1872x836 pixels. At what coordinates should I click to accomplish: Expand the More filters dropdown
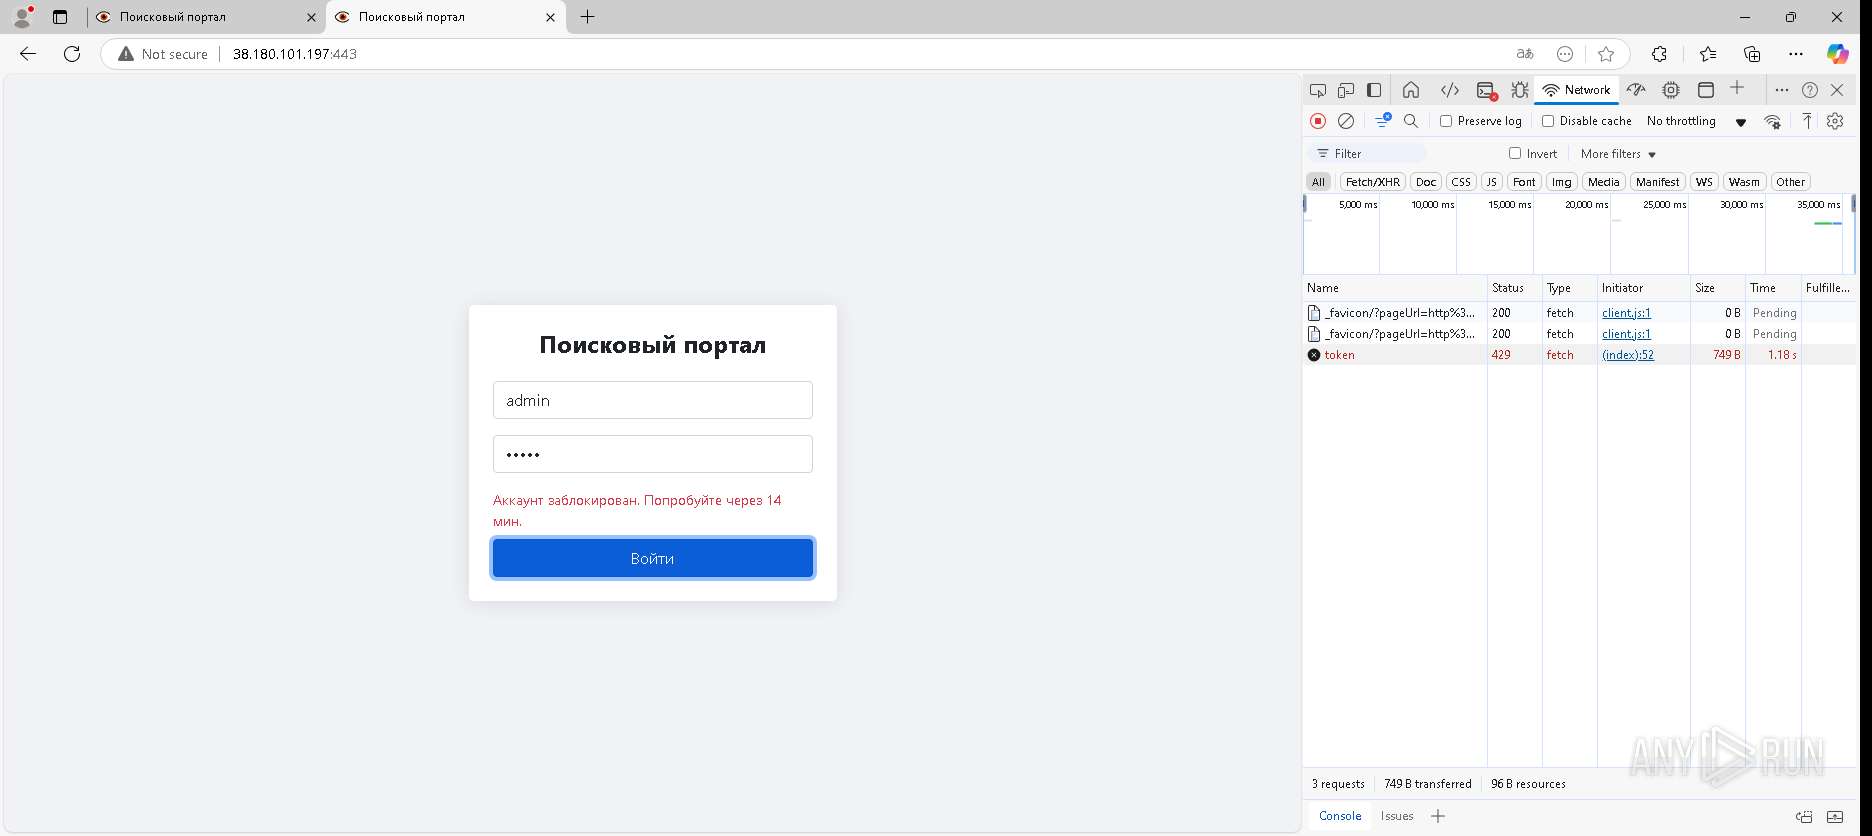pos(1618,154)
